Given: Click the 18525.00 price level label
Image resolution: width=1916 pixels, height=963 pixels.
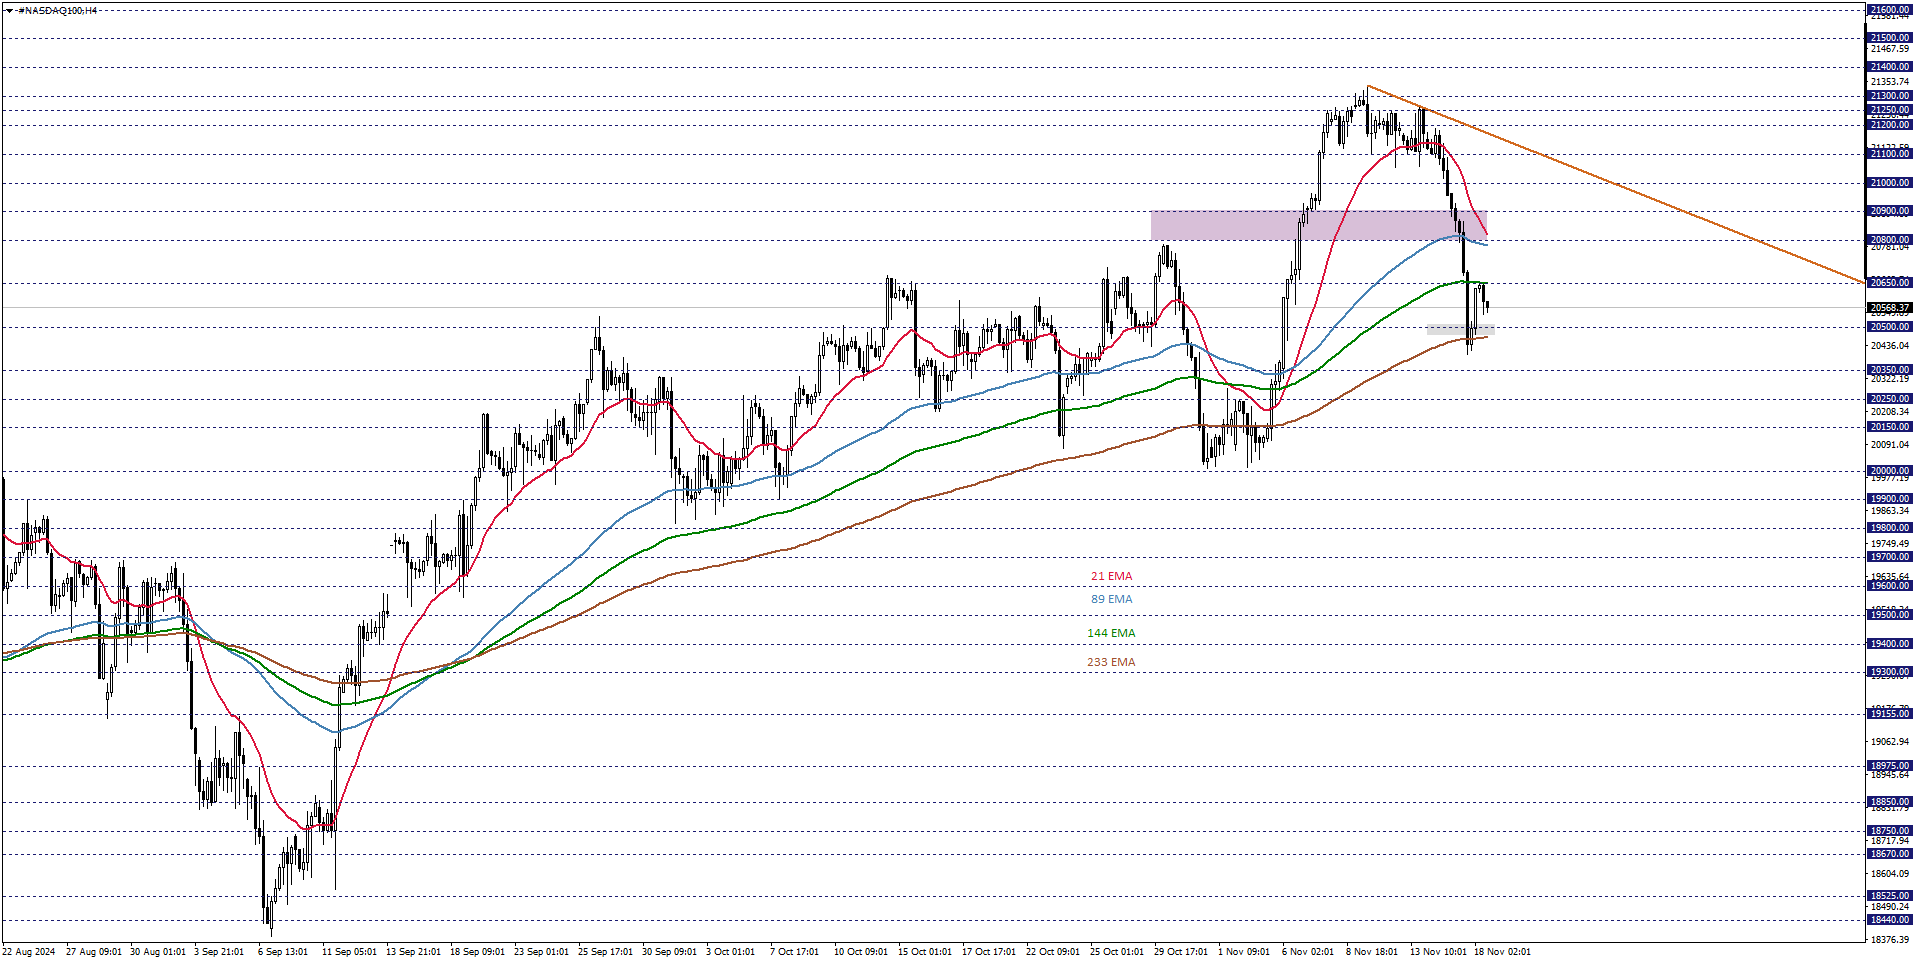Looking at the screenshot, I should 1890,896.
